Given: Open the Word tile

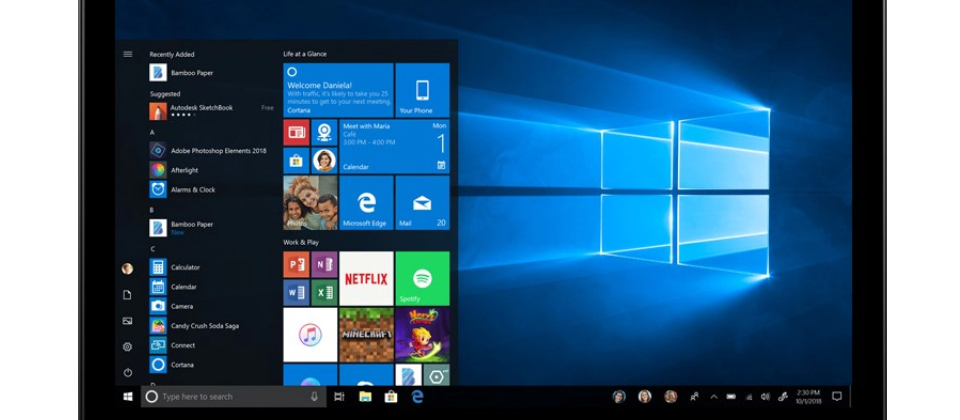Looking at the screenshot, I should coord(296,293).
